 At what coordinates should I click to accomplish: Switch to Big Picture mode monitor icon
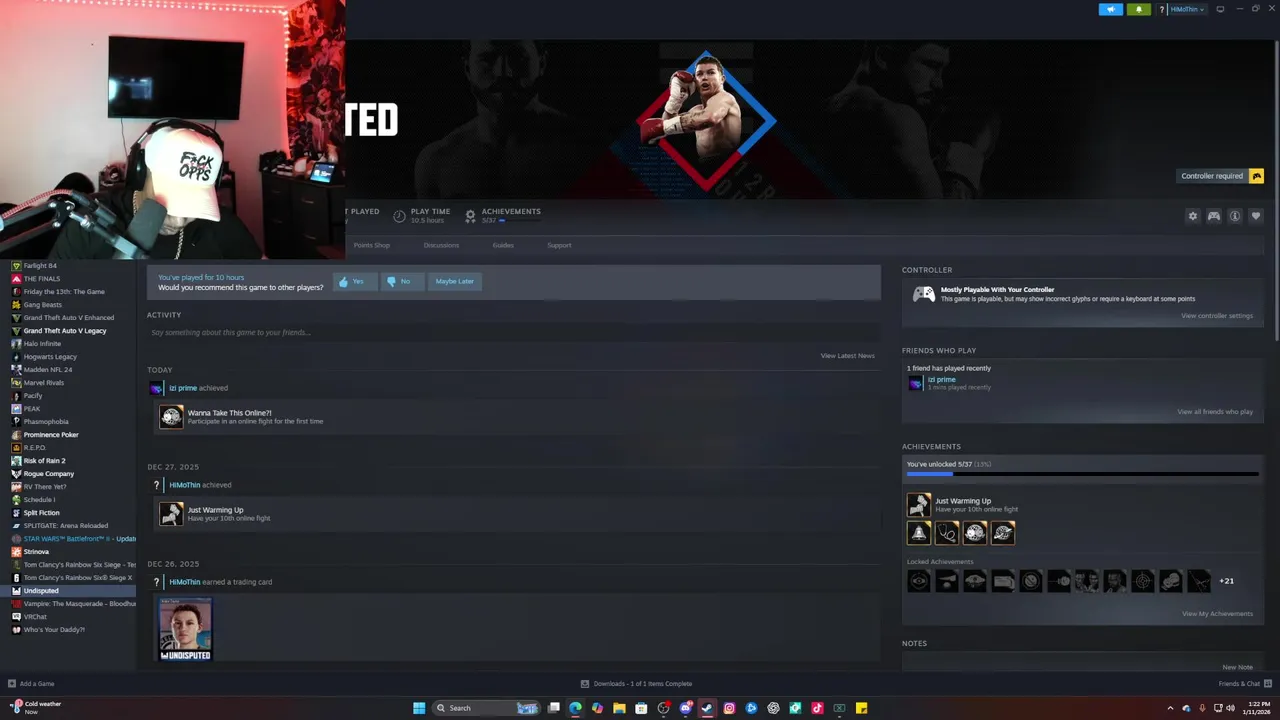coord(1220,9)
